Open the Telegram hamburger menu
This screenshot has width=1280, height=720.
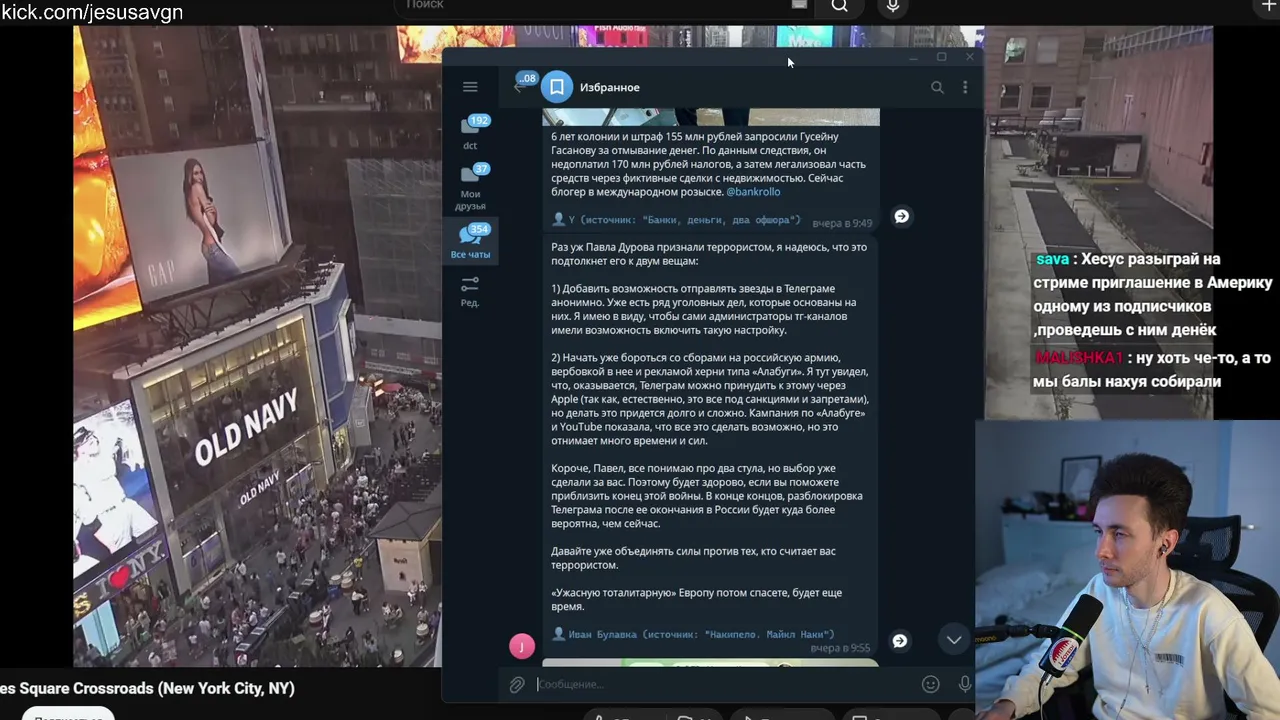click(470, 87)
